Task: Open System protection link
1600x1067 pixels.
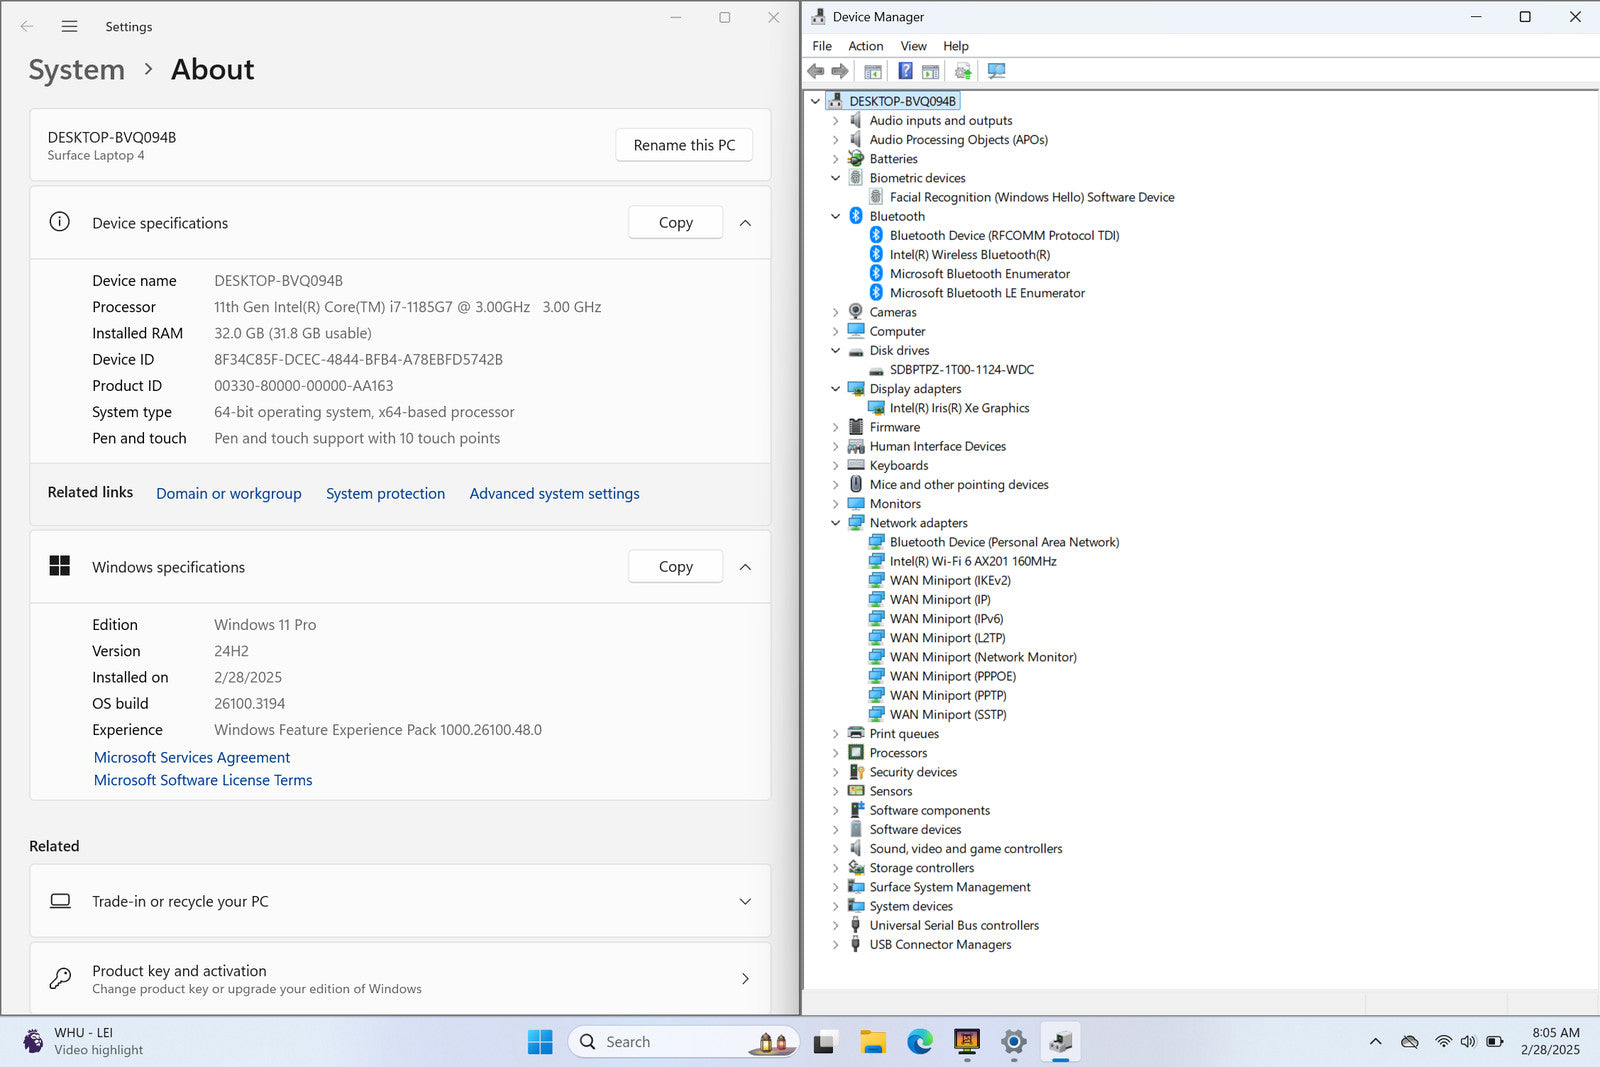Action: coord(385,493)
